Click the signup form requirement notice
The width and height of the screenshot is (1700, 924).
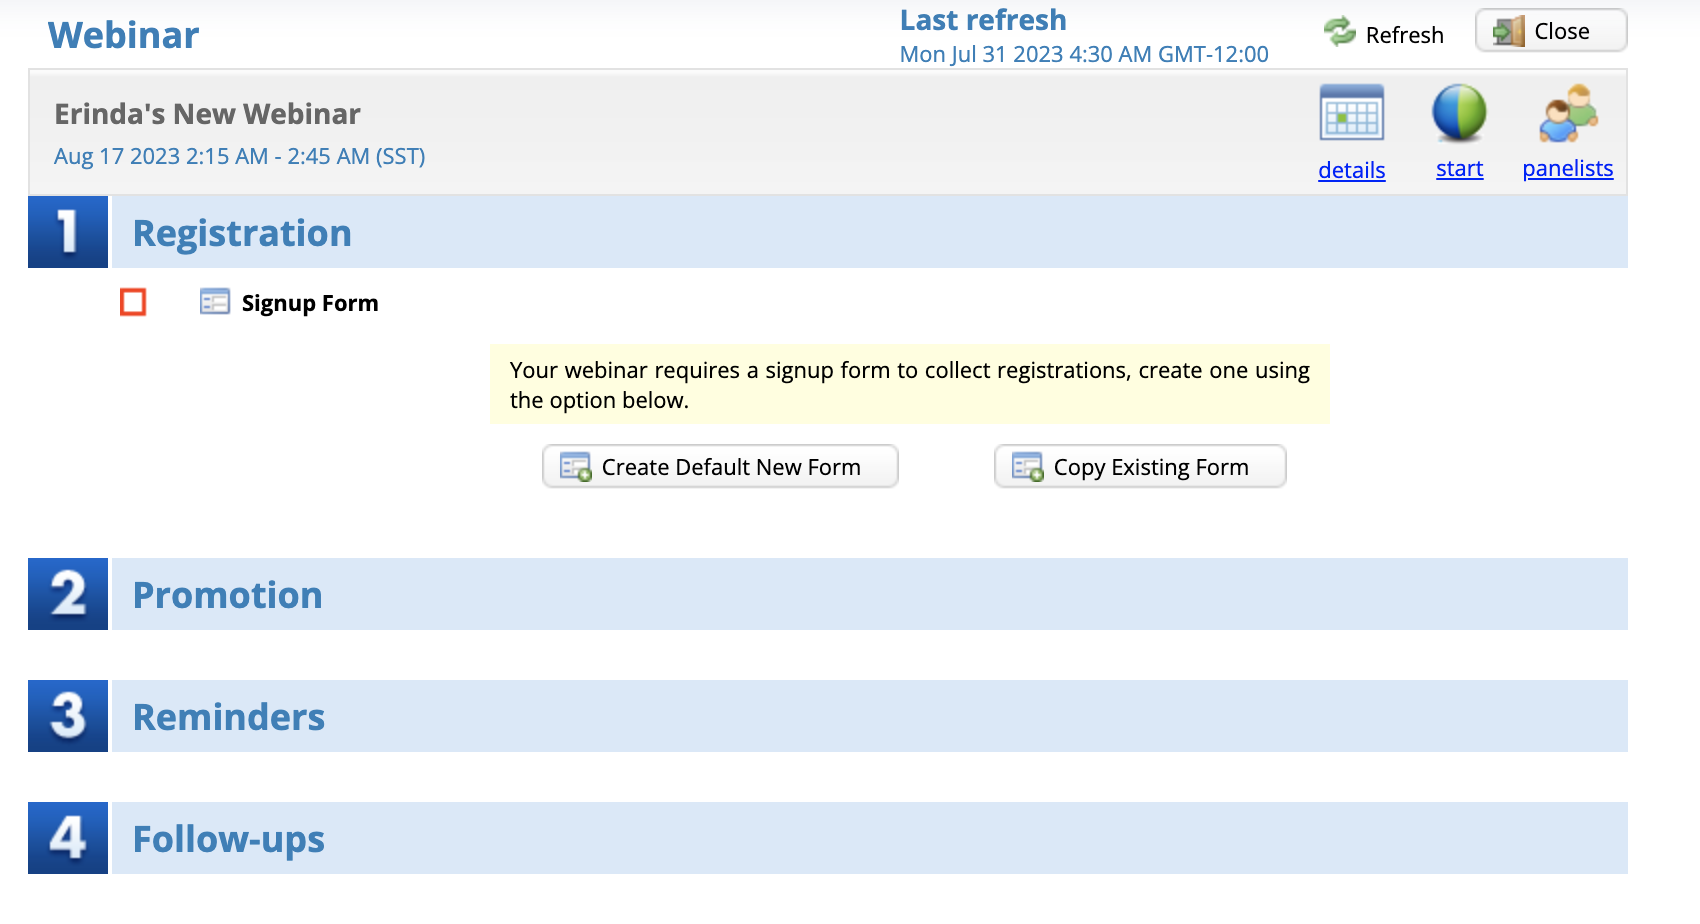(x=910, y=385)
